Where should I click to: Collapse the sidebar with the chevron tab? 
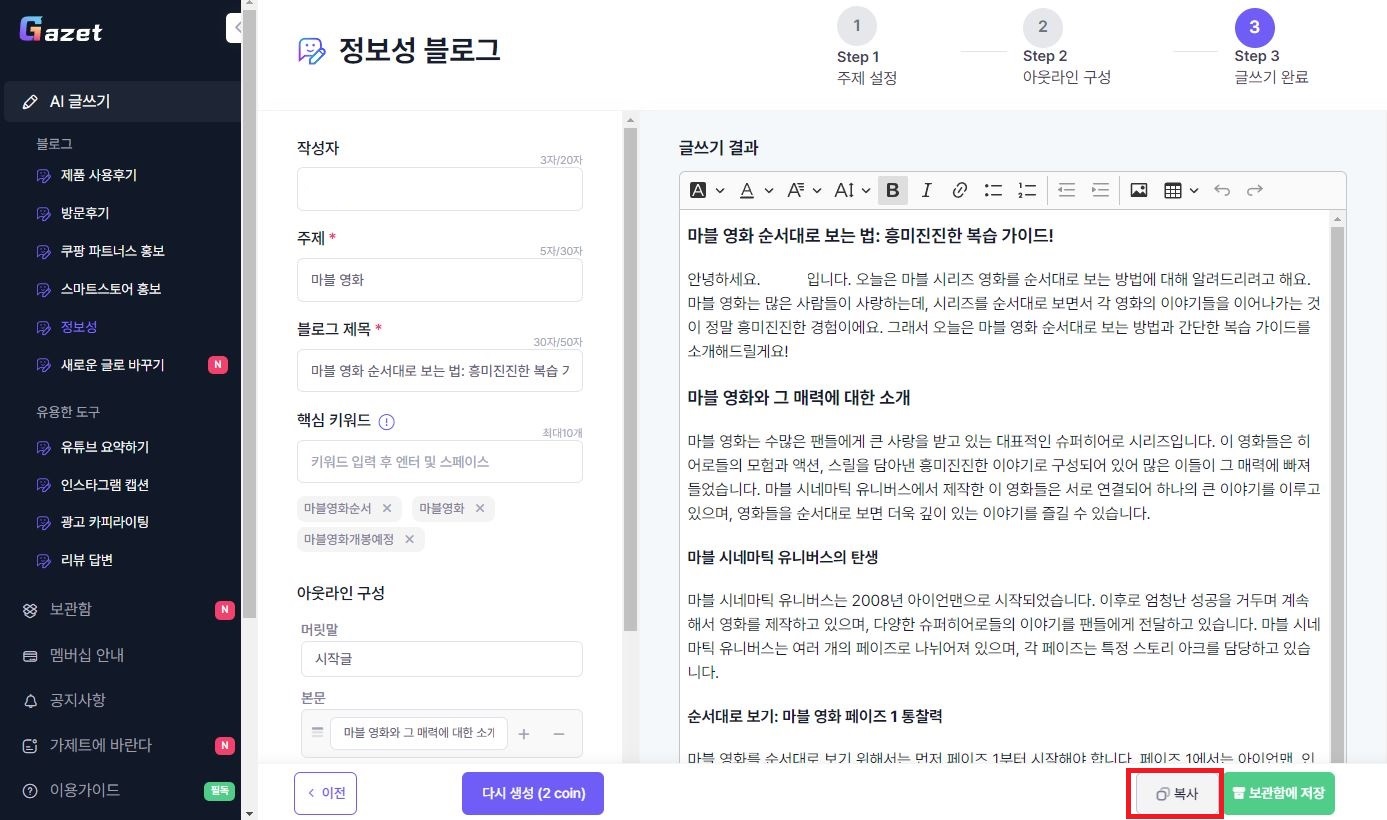(x=235, y=28)
